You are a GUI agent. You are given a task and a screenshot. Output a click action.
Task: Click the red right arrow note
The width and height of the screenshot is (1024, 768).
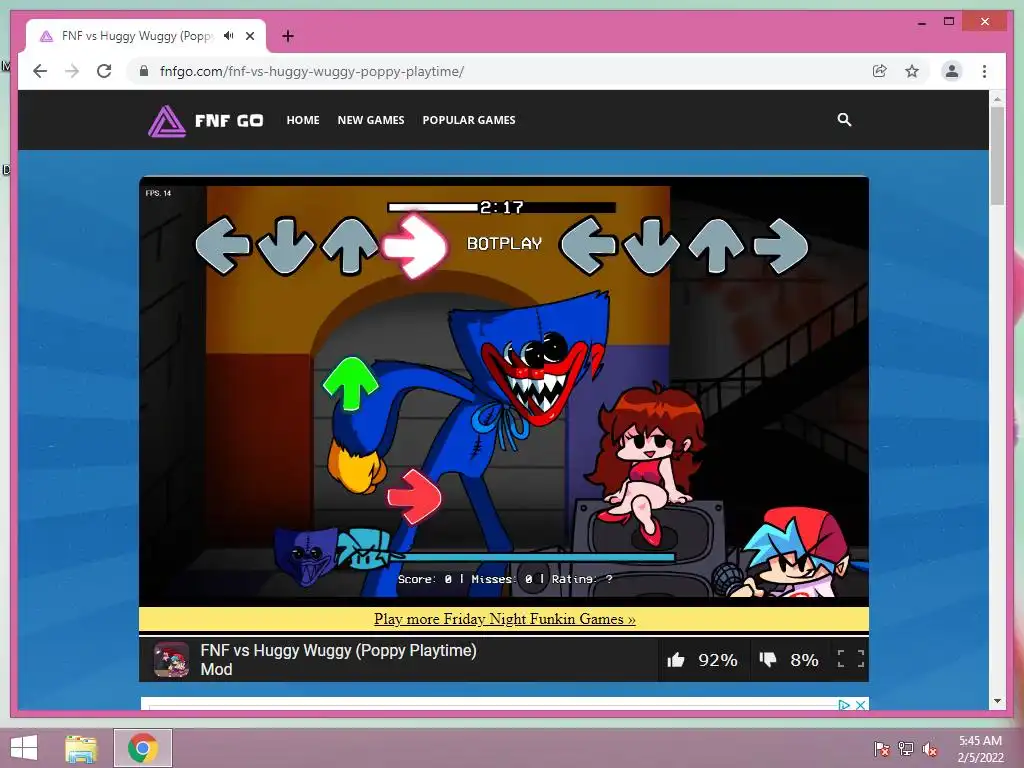coord(414,496)
